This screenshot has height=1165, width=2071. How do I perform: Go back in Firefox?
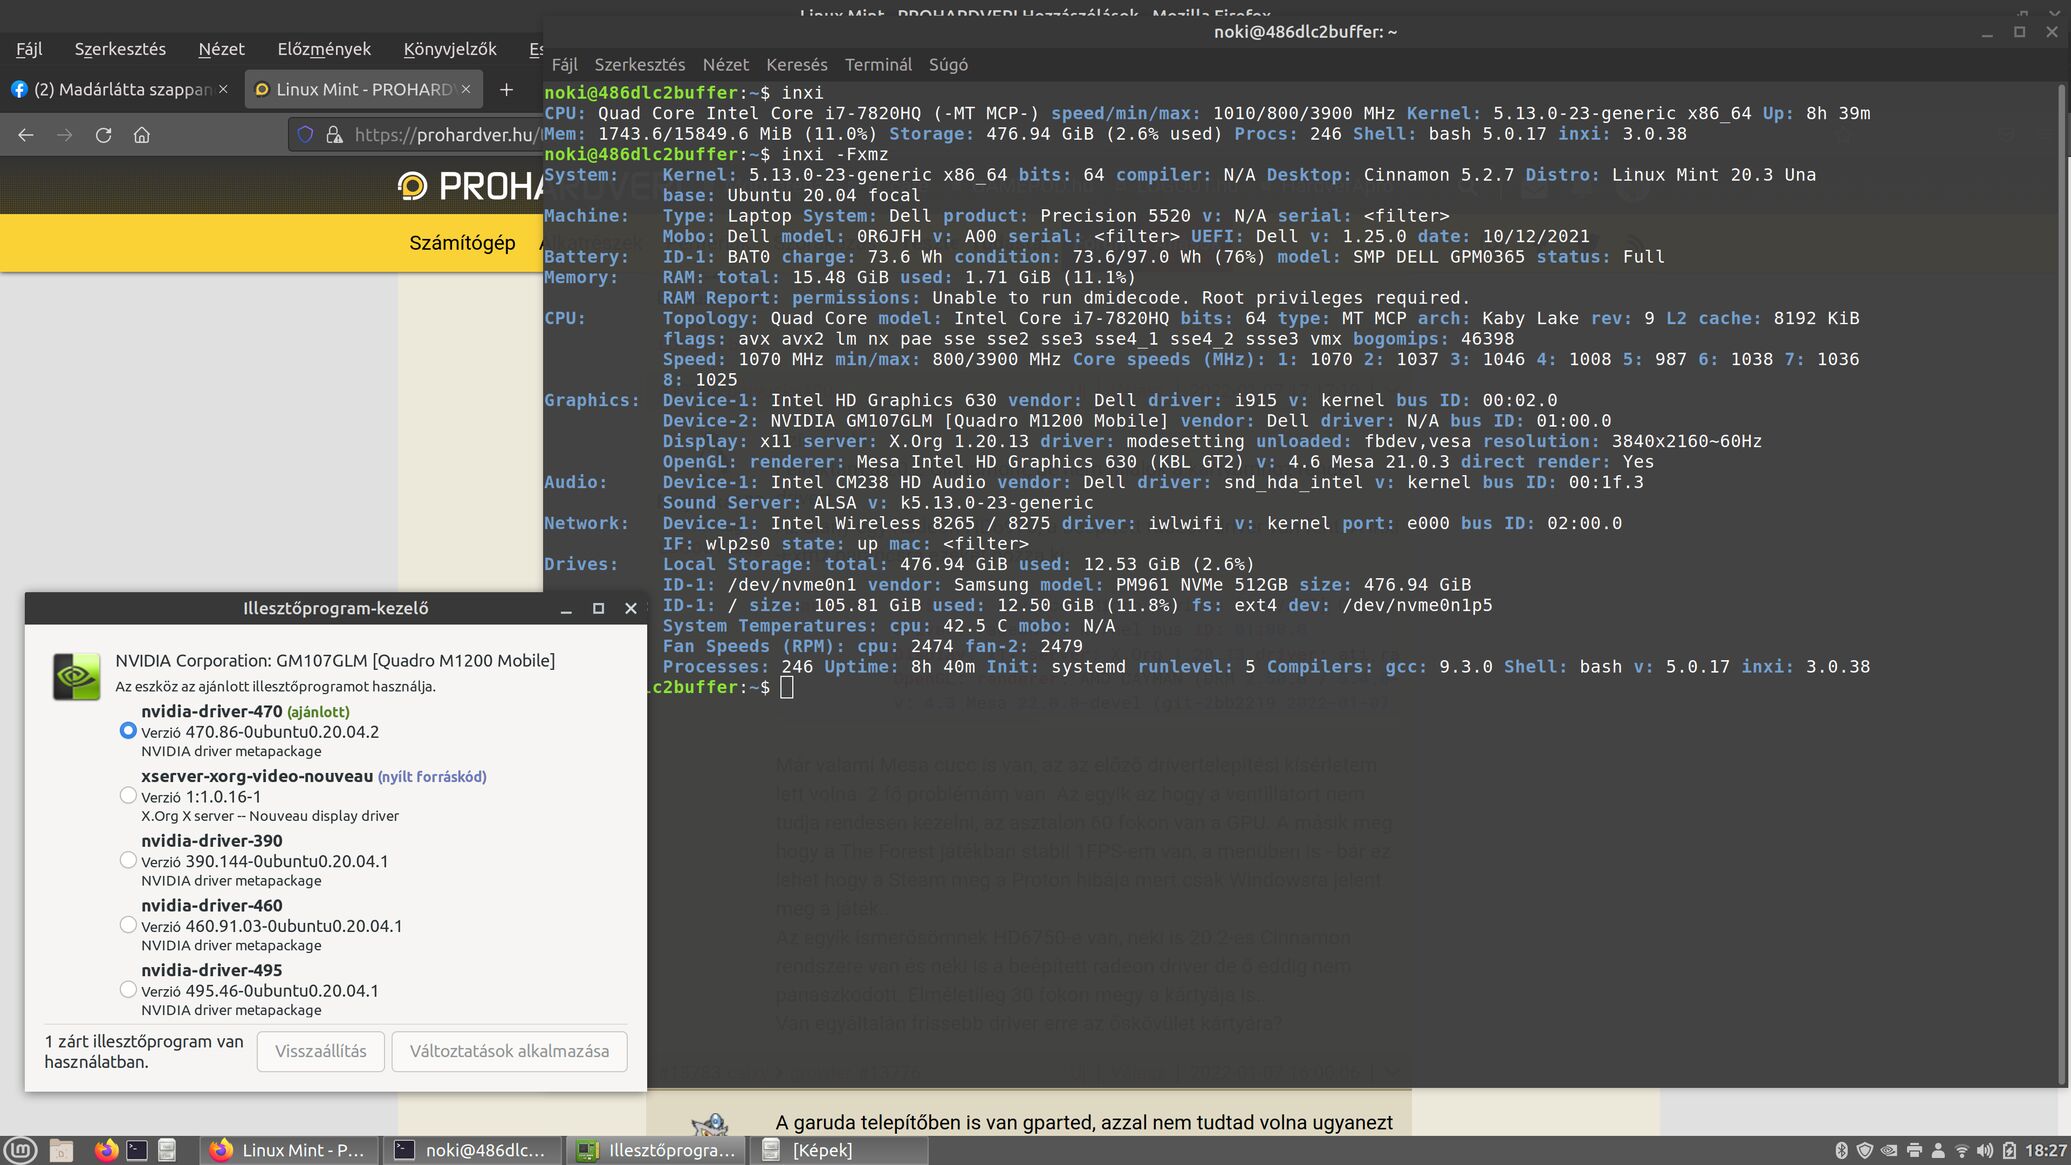pos(26,135)
